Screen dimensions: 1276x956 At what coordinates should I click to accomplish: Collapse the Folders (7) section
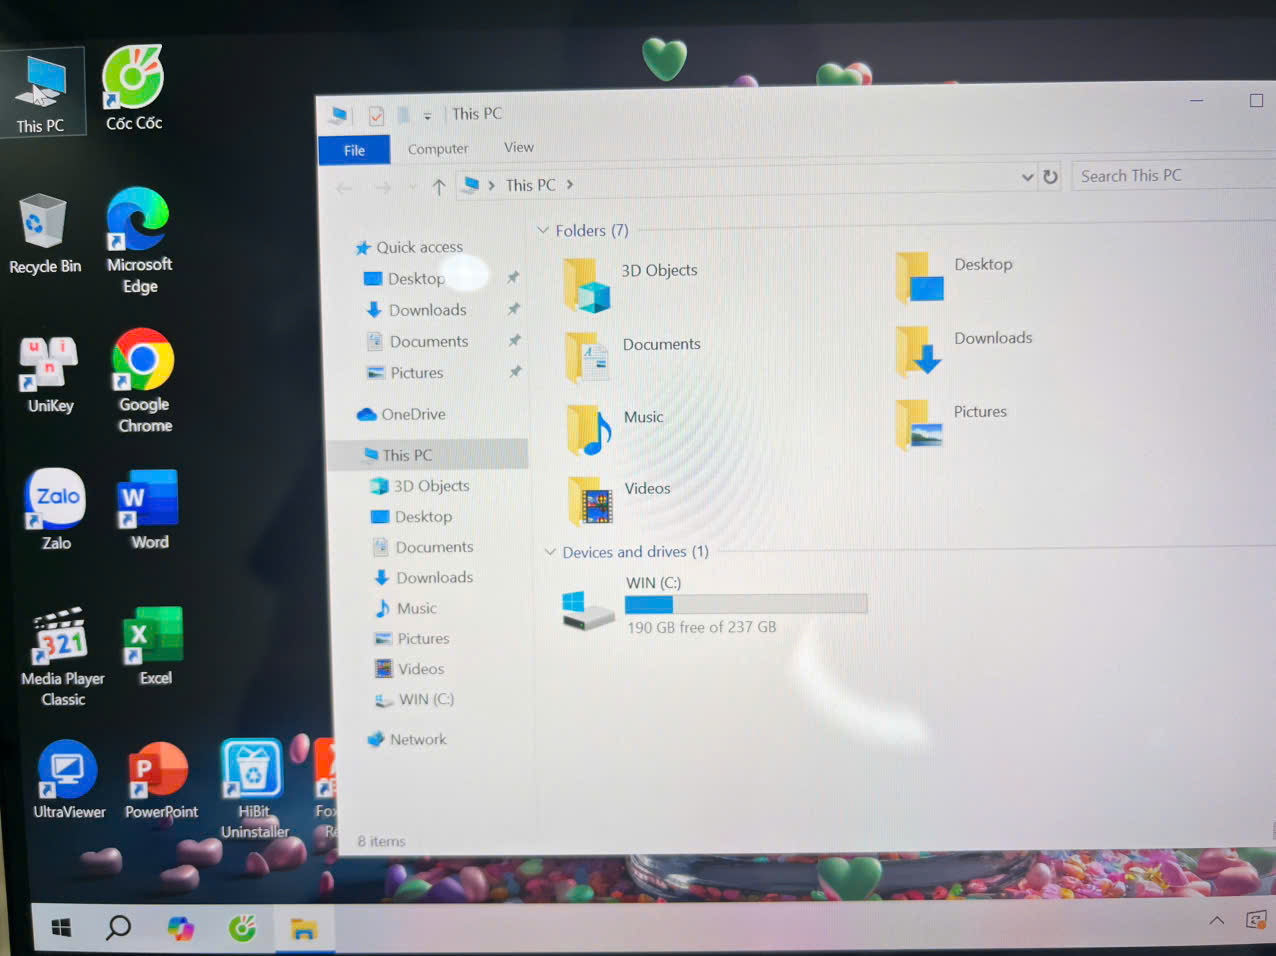[x=543, y=231]
